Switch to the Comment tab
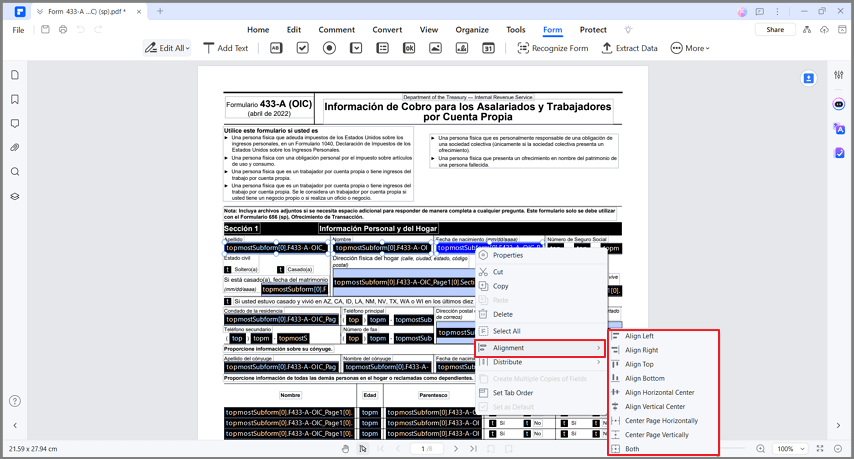Viewport: 854px width, 459px height. click(337, 30)
